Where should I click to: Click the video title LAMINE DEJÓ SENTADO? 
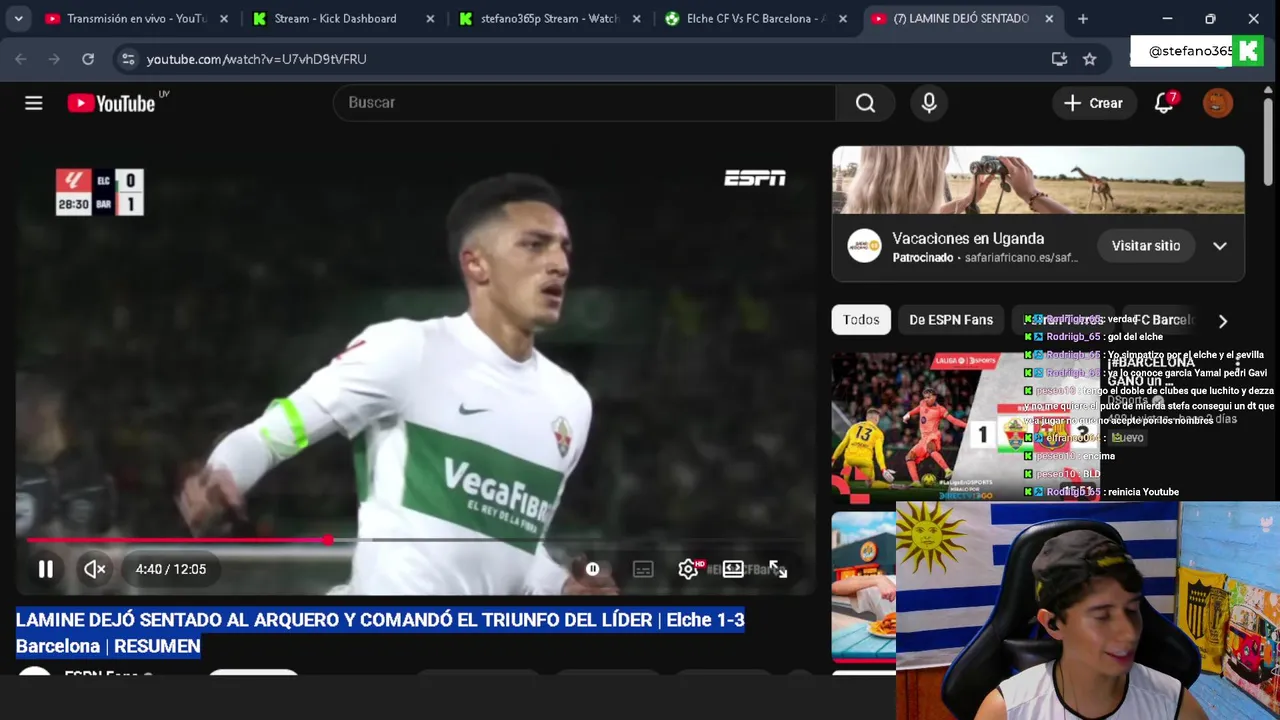click(x=380, y=633)
